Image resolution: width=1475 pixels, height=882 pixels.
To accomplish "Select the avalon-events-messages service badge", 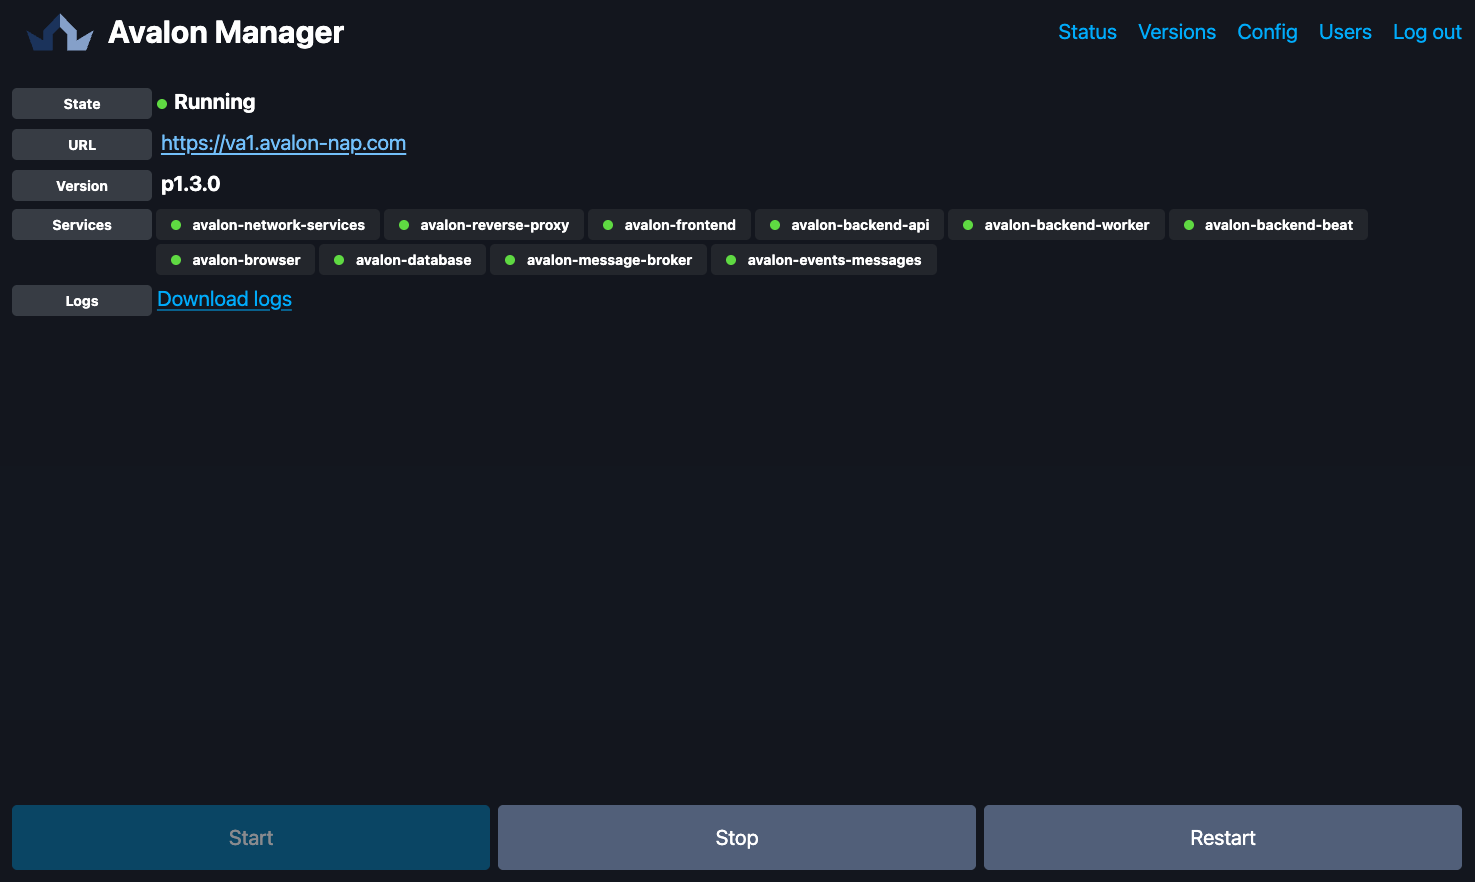I will [823, 260].
